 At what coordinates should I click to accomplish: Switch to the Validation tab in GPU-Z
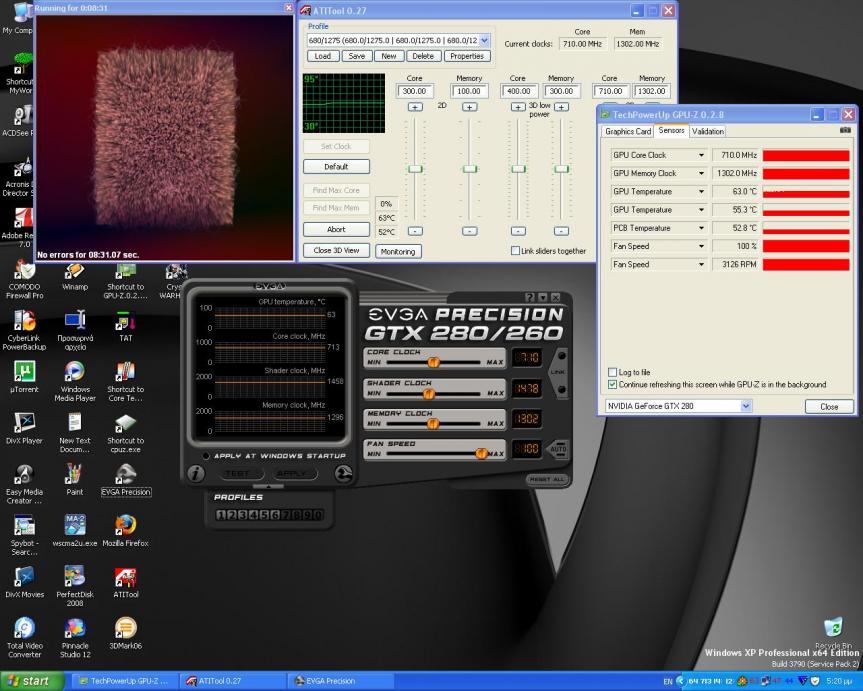(x=708, y=131)
